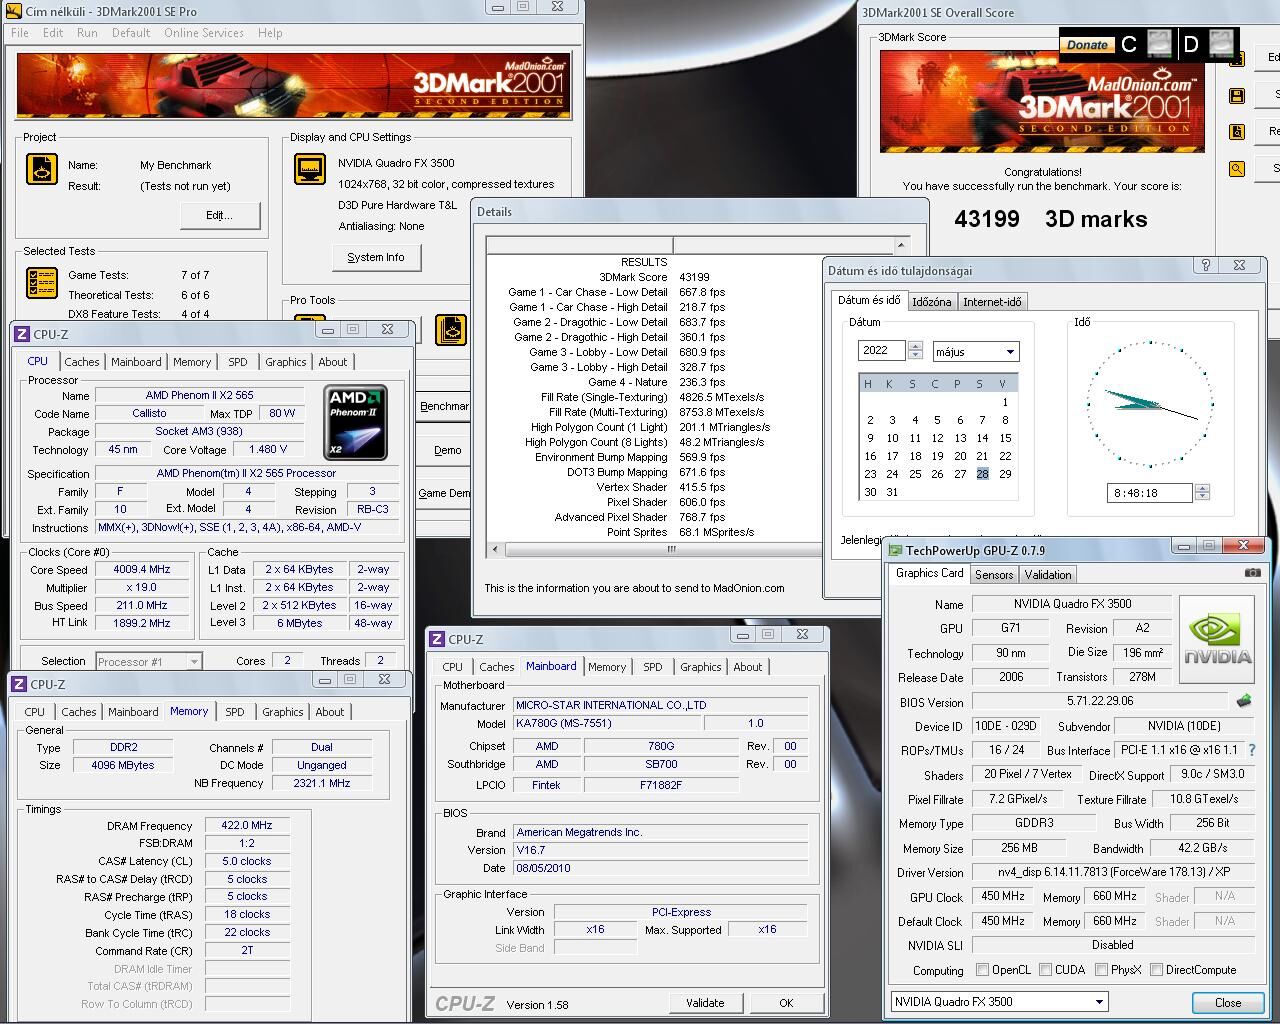The height and width of the screenshot is (1024, 1280).
Task: Click the Benchmark button in 3DMark
Action: (x=443, y=406)
